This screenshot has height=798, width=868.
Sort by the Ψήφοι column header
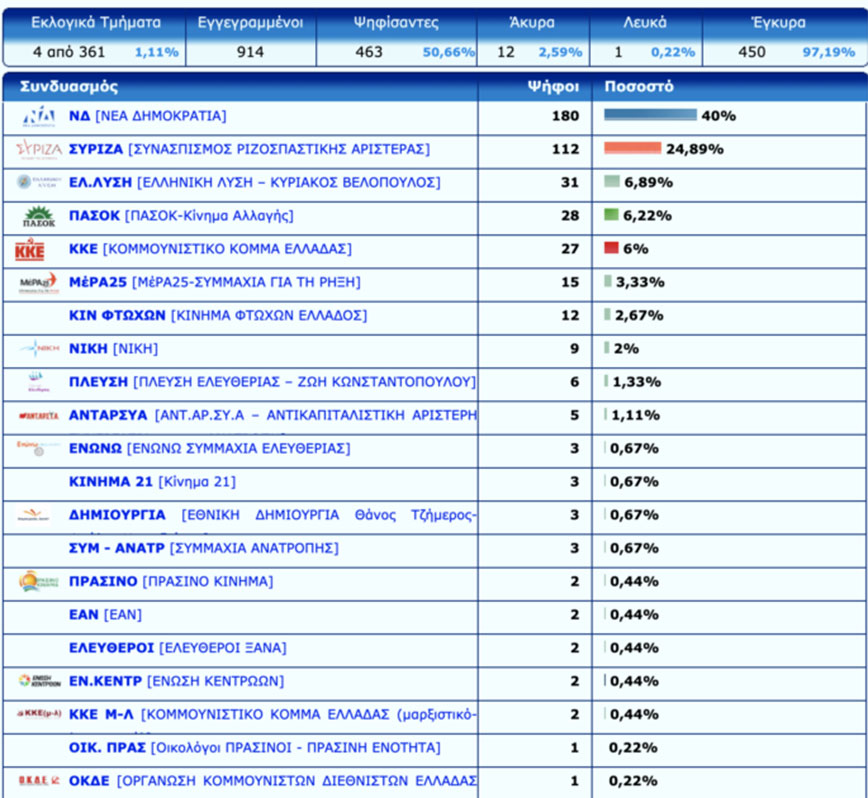(x=553, y=86)
